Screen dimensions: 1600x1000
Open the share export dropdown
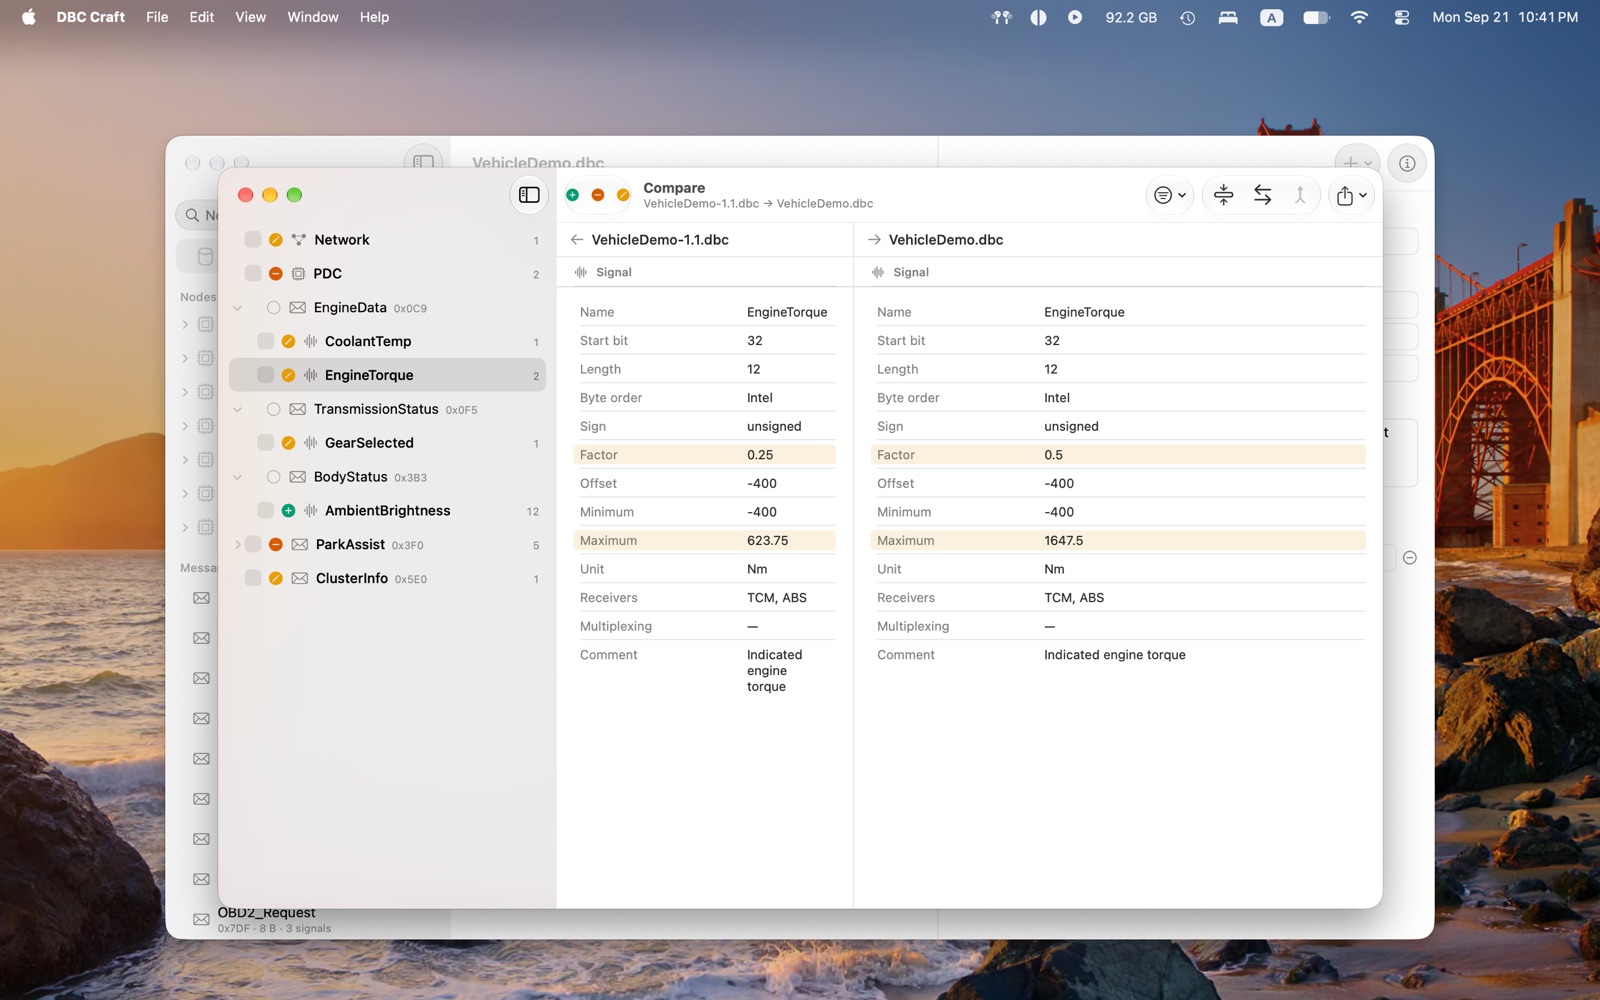click(1351, 196)
